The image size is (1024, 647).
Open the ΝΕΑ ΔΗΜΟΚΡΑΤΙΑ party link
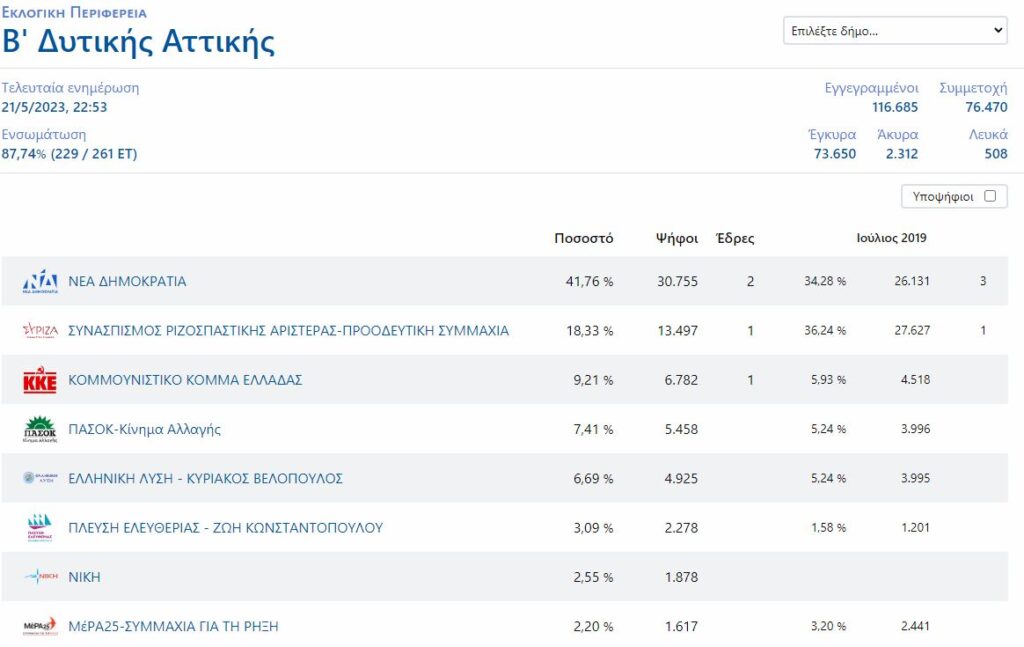[x=127, y=282]
